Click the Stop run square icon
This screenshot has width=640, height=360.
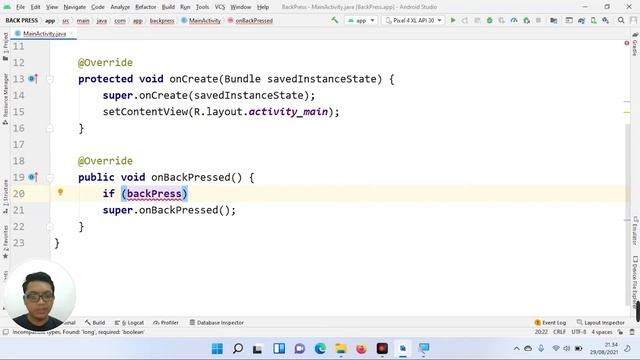pos(538,20)
